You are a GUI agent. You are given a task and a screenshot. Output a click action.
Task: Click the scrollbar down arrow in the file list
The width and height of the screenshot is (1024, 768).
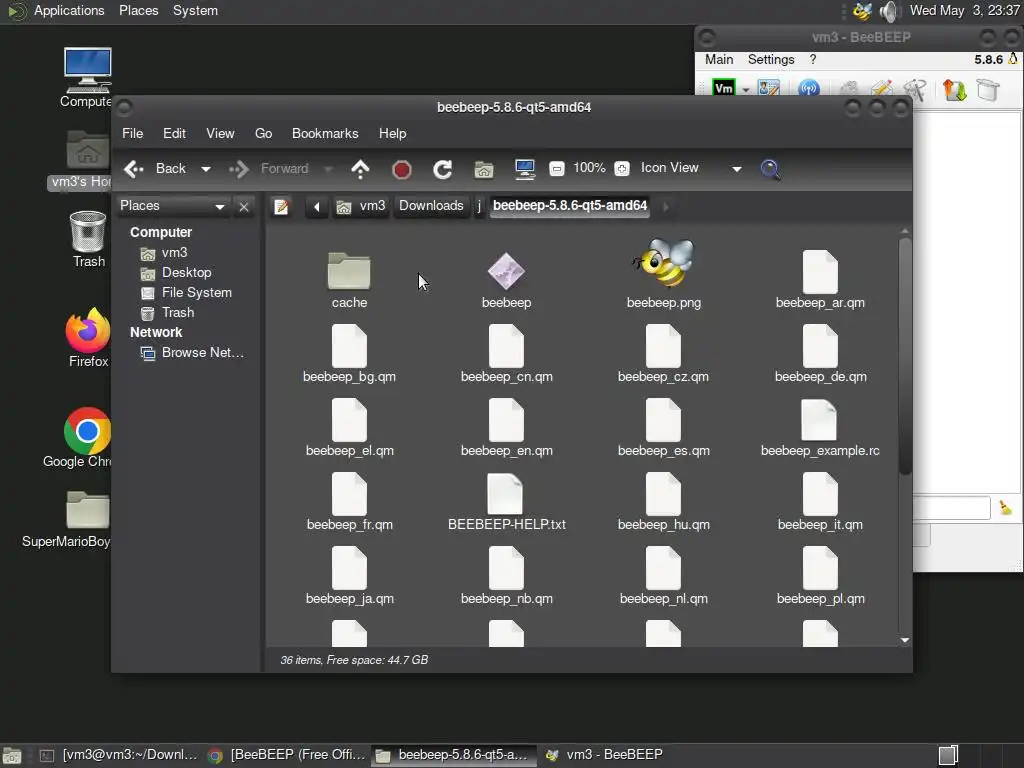pyautogui.click(x=904, y=641)
